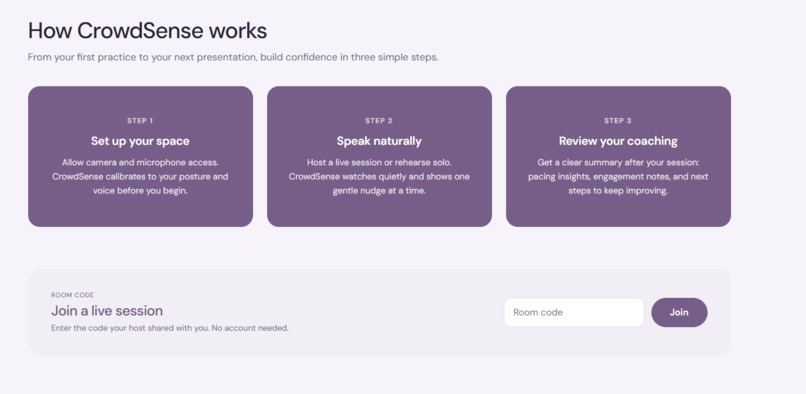Click the 'Host a live session or rehearse solo' description
Viewport: 806px width, 394px height.
tap(379, 163)
